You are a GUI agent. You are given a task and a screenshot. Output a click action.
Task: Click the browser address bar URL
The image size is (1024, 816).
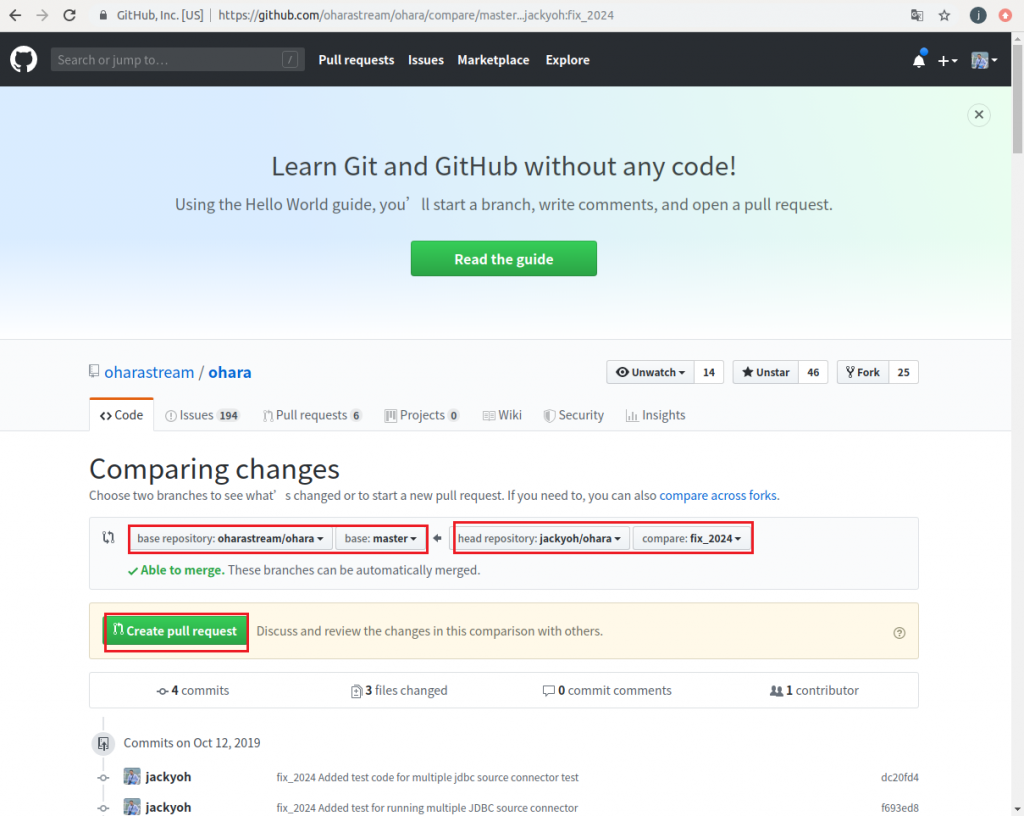[416, 15]
